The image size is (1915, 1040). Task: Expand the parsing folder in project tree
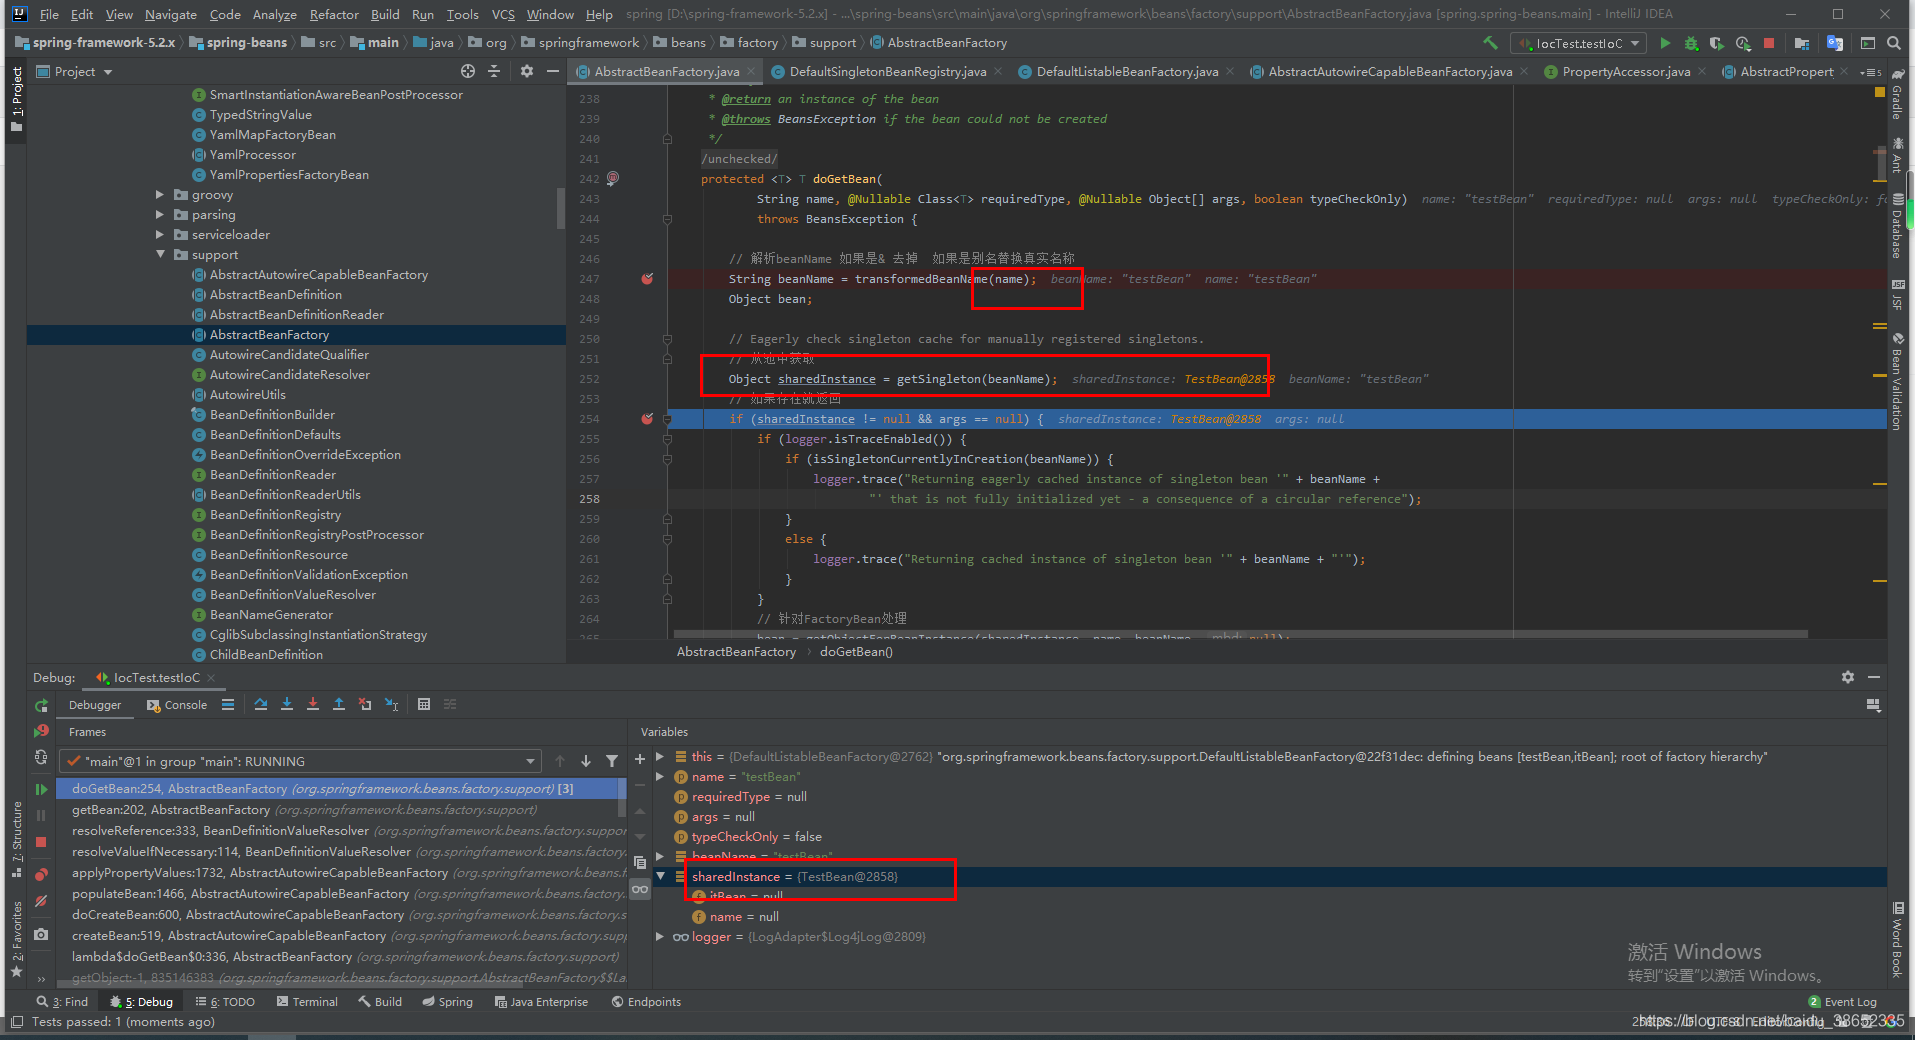pyautogui.click(x=160, y=215)
